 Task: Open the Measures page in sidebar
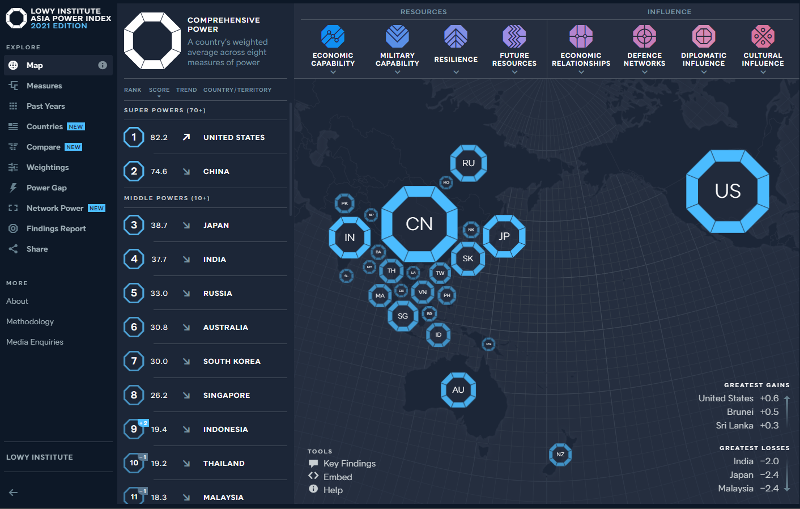(x=44, y=86)
